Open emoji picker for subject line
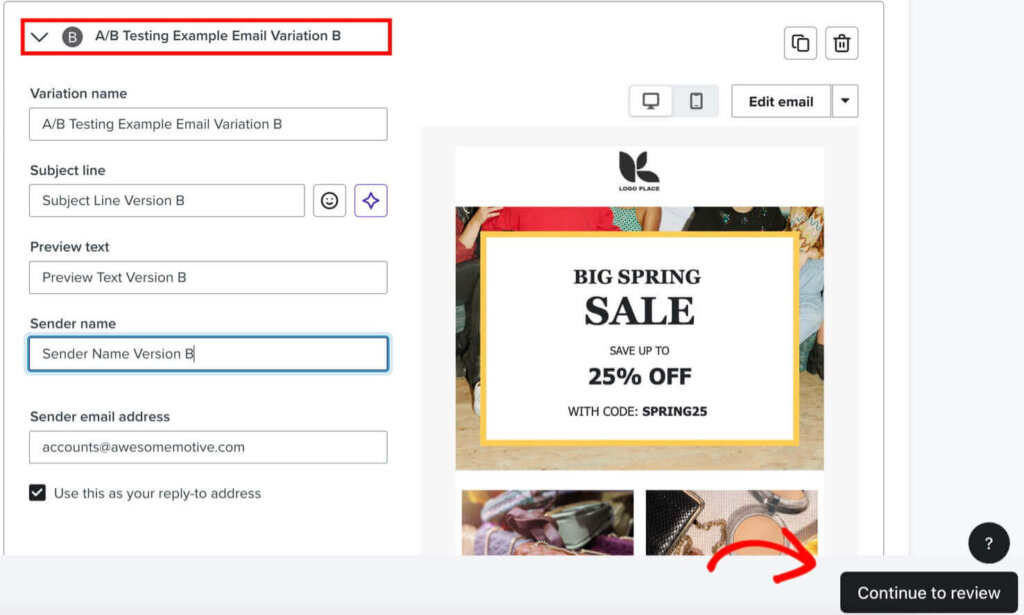The image size is (1024, 615). [x=329, y=200]
